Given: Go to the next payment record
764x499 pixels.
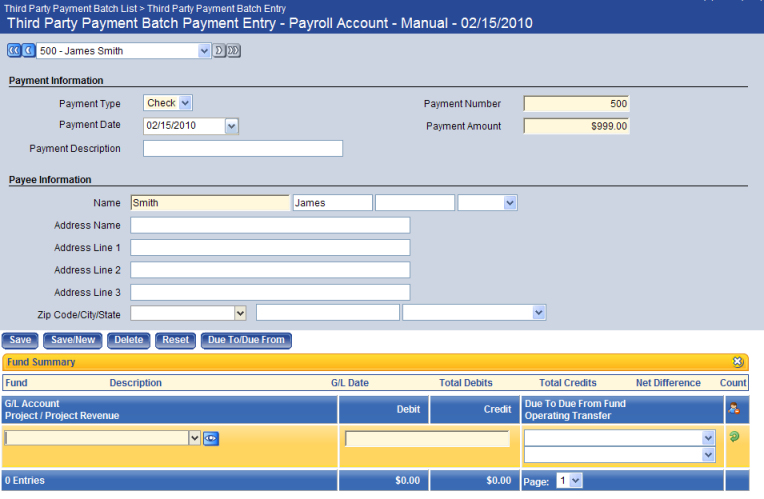Looking at the screenshot, I should tap(219, 50).
